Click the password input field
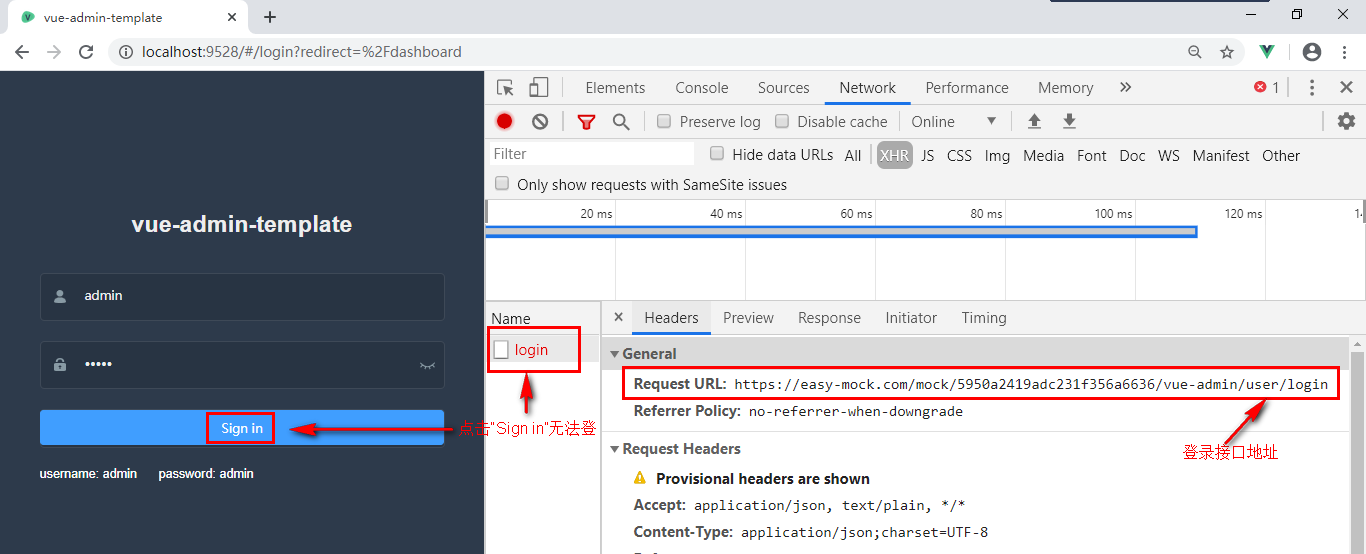This screenshot has width=1366, height=554. pyautogui.click(x=242, y=365)
